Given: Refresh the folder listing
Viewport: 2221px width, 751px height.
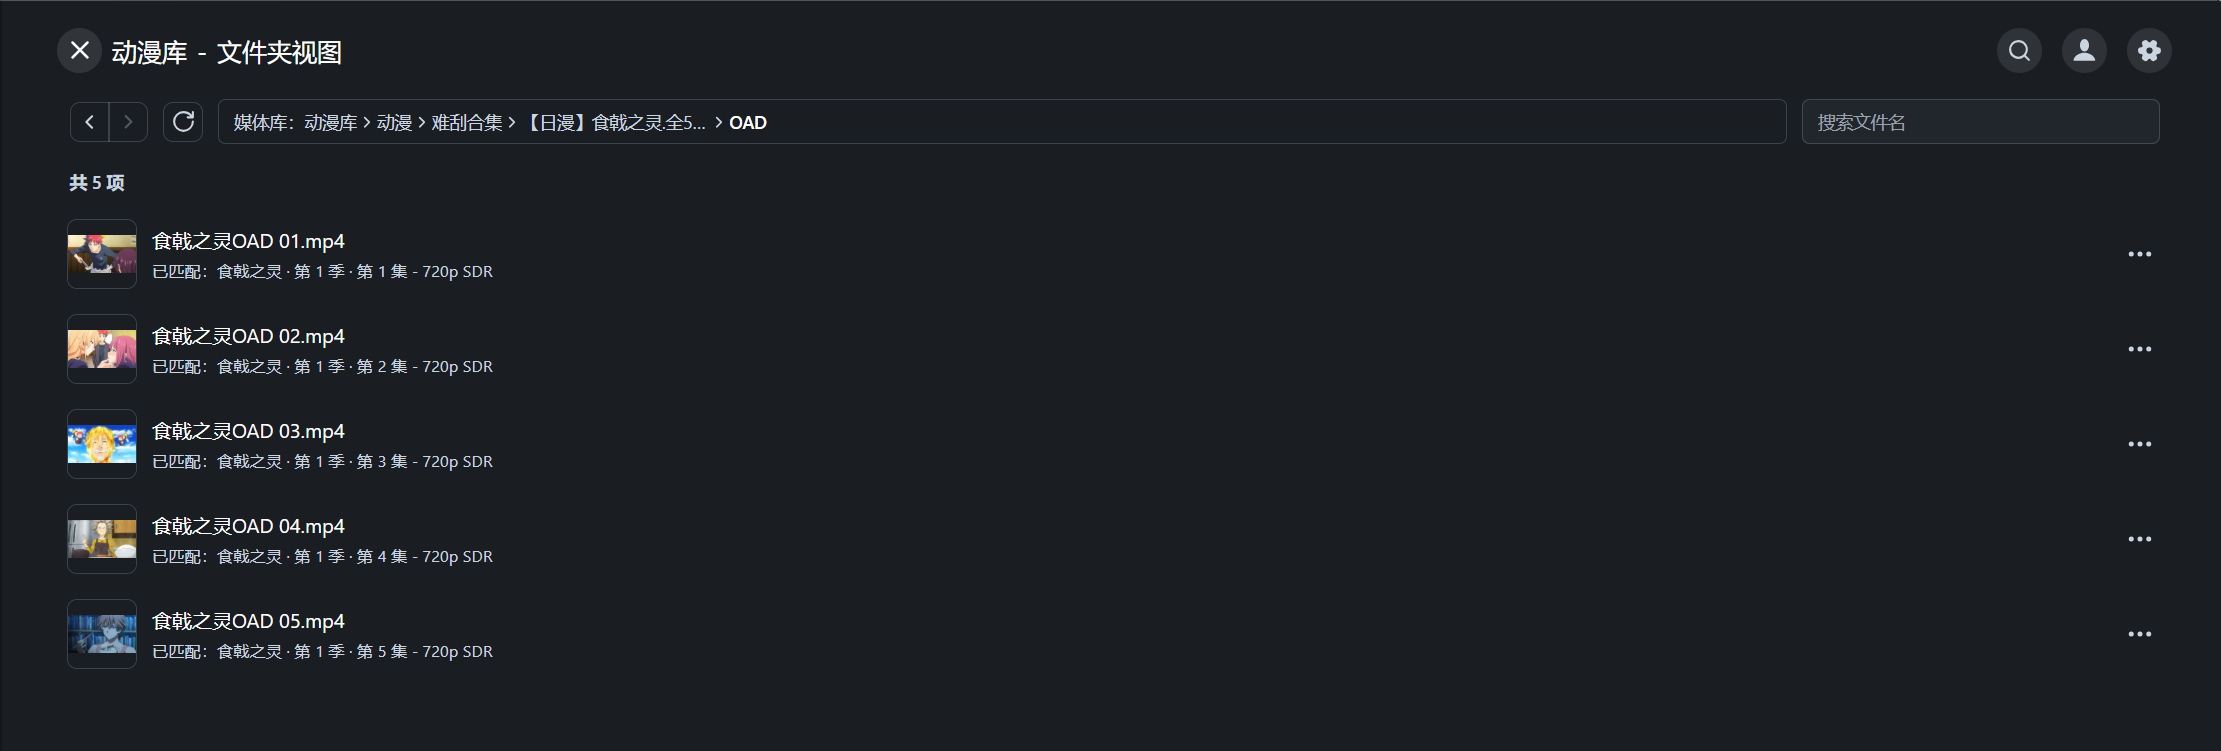Looking at the screenshot, I should [183, 122].
